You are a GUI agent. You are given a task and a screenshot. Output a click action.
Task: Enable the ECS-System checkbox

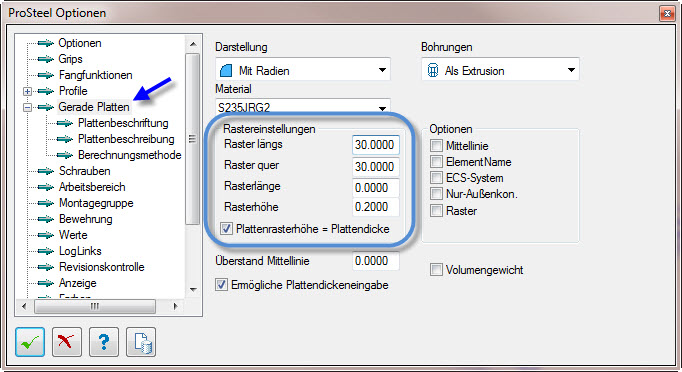436,178
